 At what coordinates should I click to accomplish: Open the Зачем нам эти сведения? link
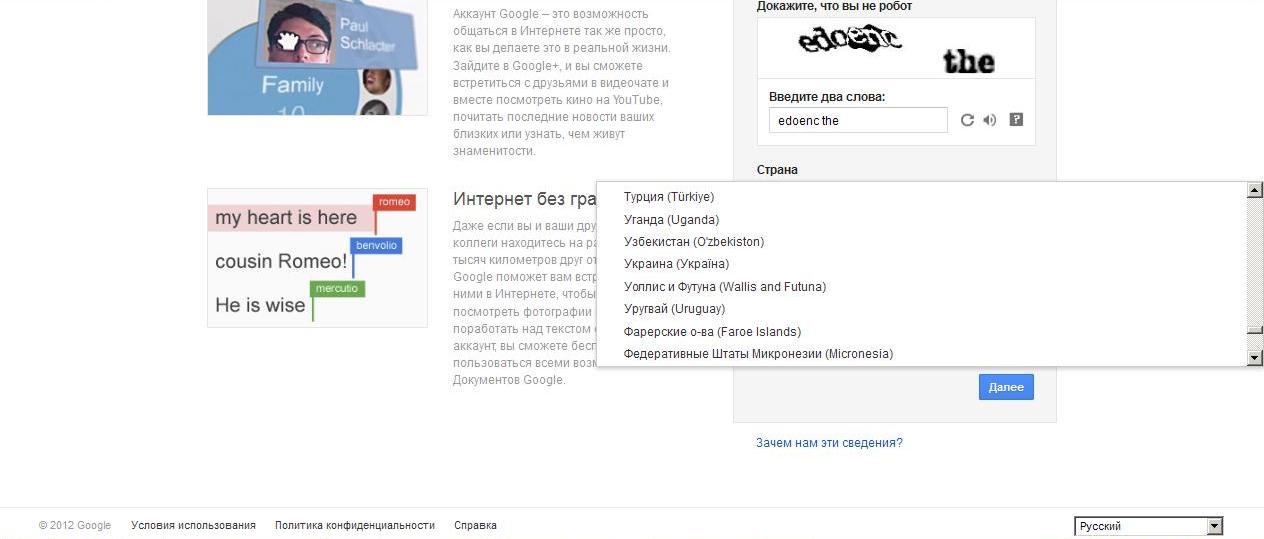829,443
